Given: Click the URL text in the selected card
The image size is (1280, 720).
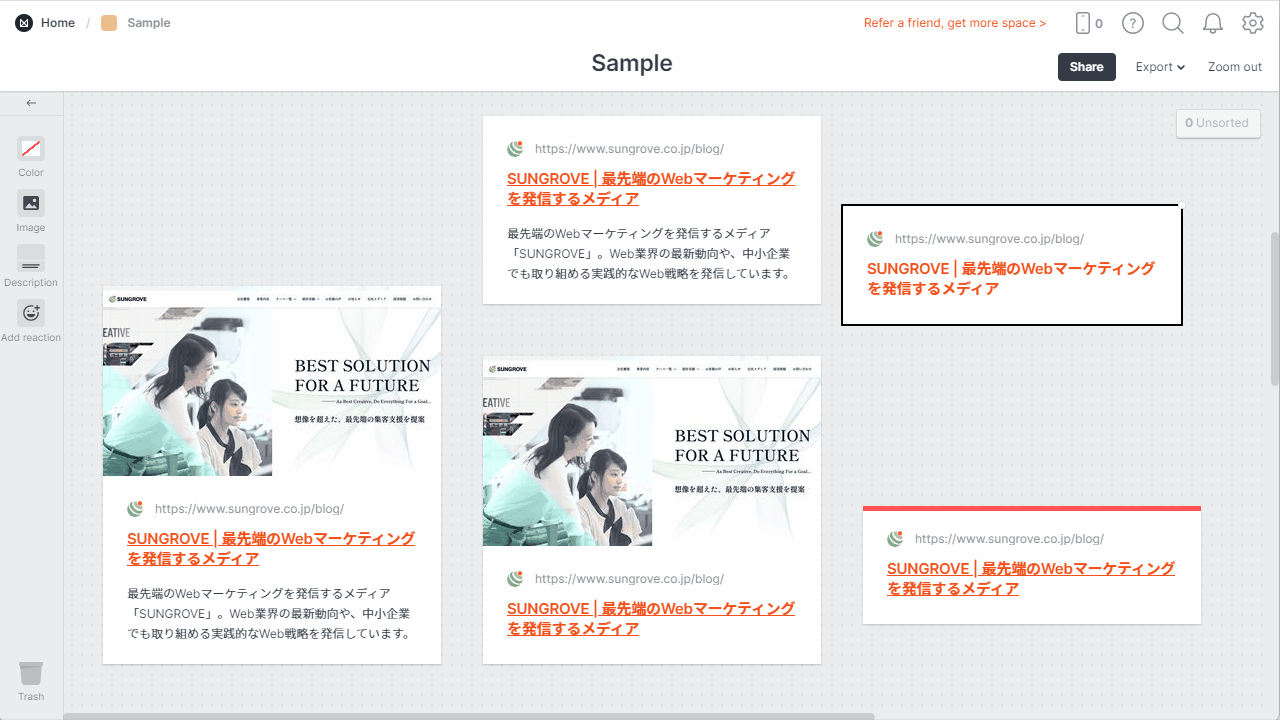Looking at the screenshot, I should tap(989, 239).
